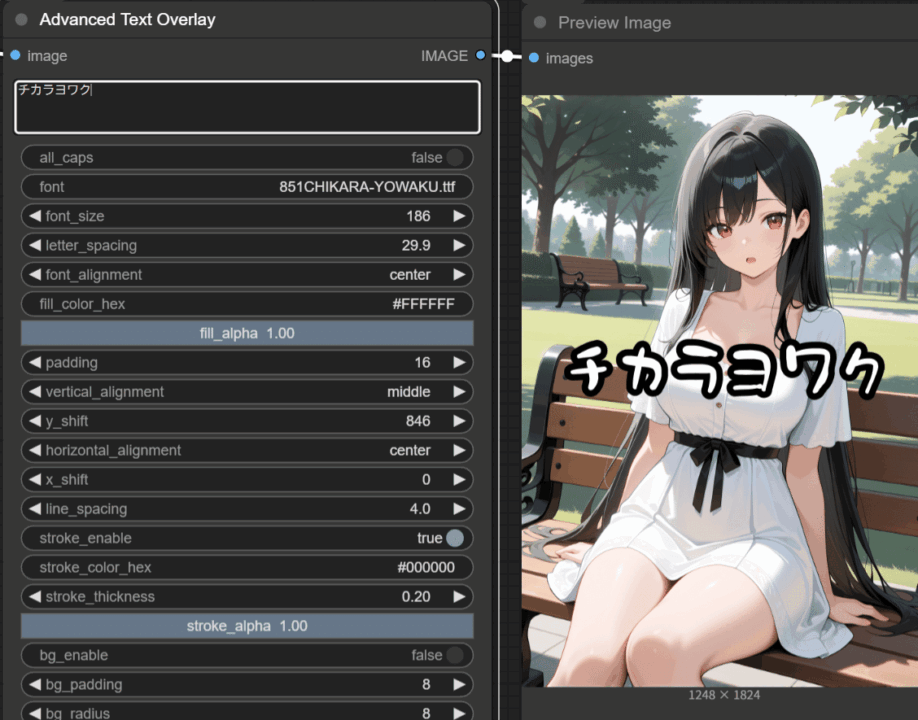Click the Advanced Text Overlay title
Image resolution: width=918 pixels, height=720 pixels.
click(127, 19)
